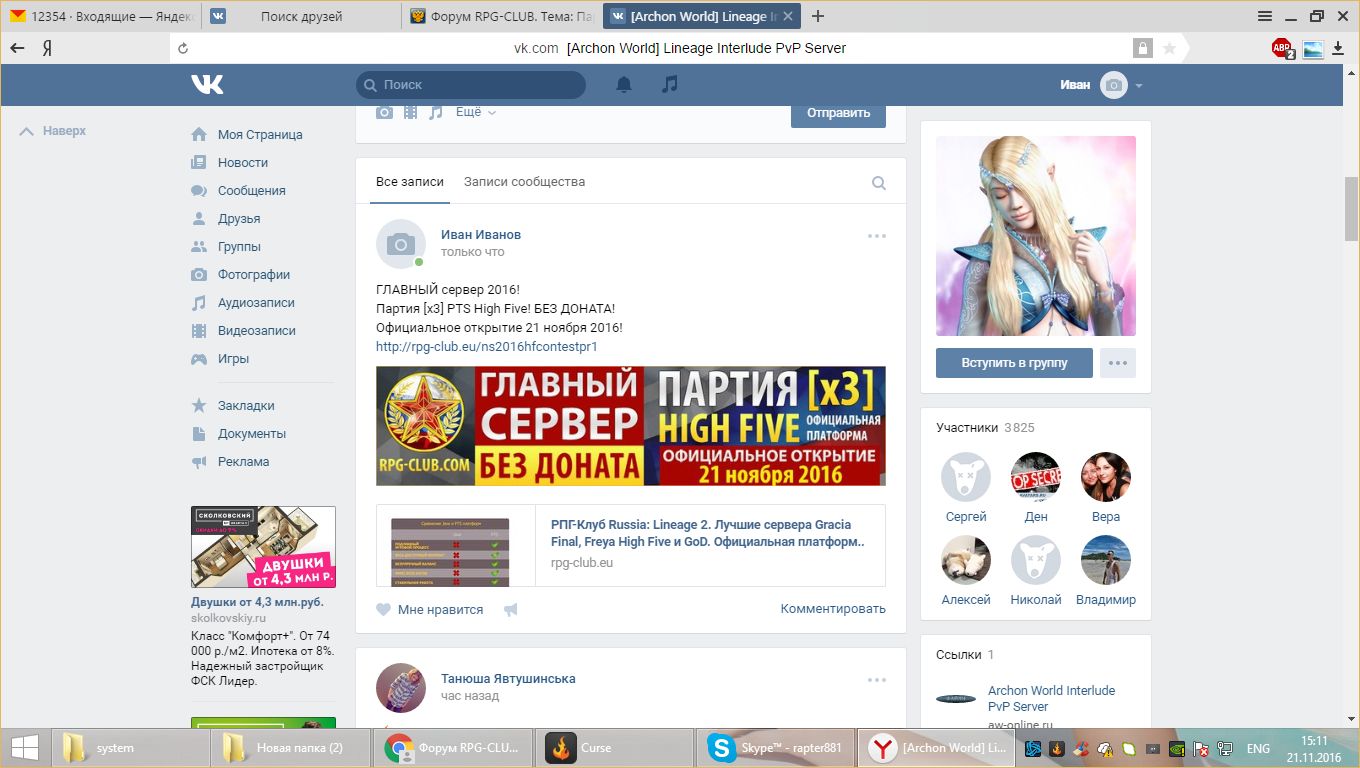The height and width of the screenshot is (768, 1360).
Task: Switch to the "Форум RPG-CLUB" browser tab
Action: [x=502, y=16]
